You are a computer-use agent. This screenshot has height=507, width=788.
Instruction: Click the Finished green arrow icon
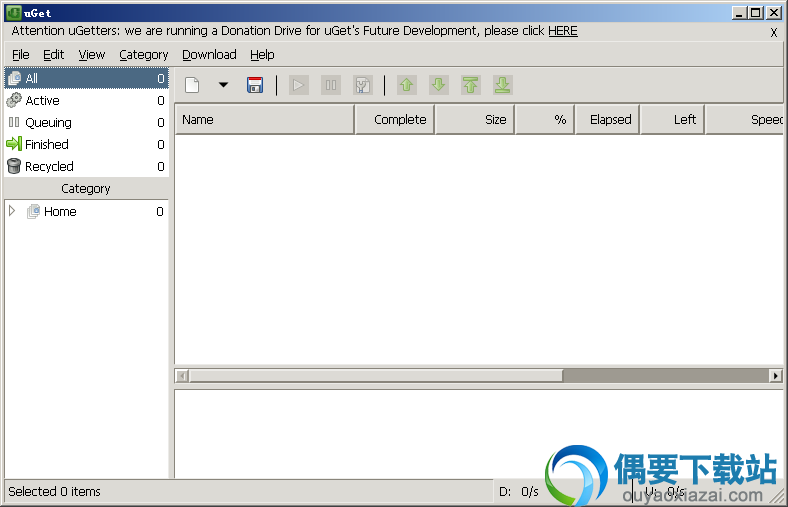tap(14, 144)
